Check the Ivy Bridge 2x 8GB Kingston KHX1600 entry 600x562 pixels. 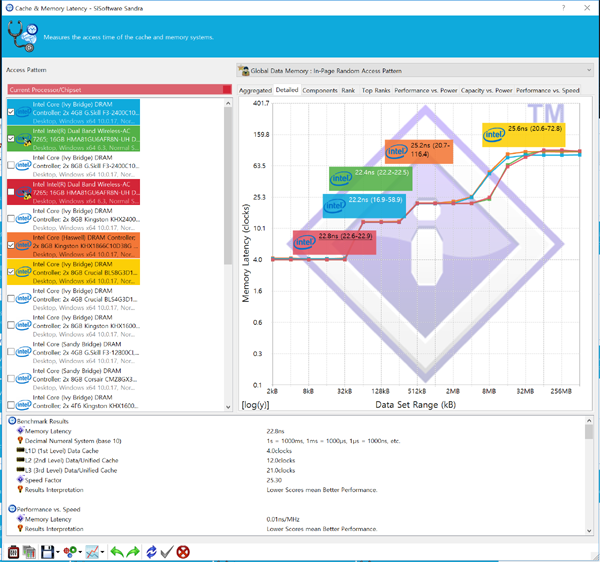coord(11,326)
